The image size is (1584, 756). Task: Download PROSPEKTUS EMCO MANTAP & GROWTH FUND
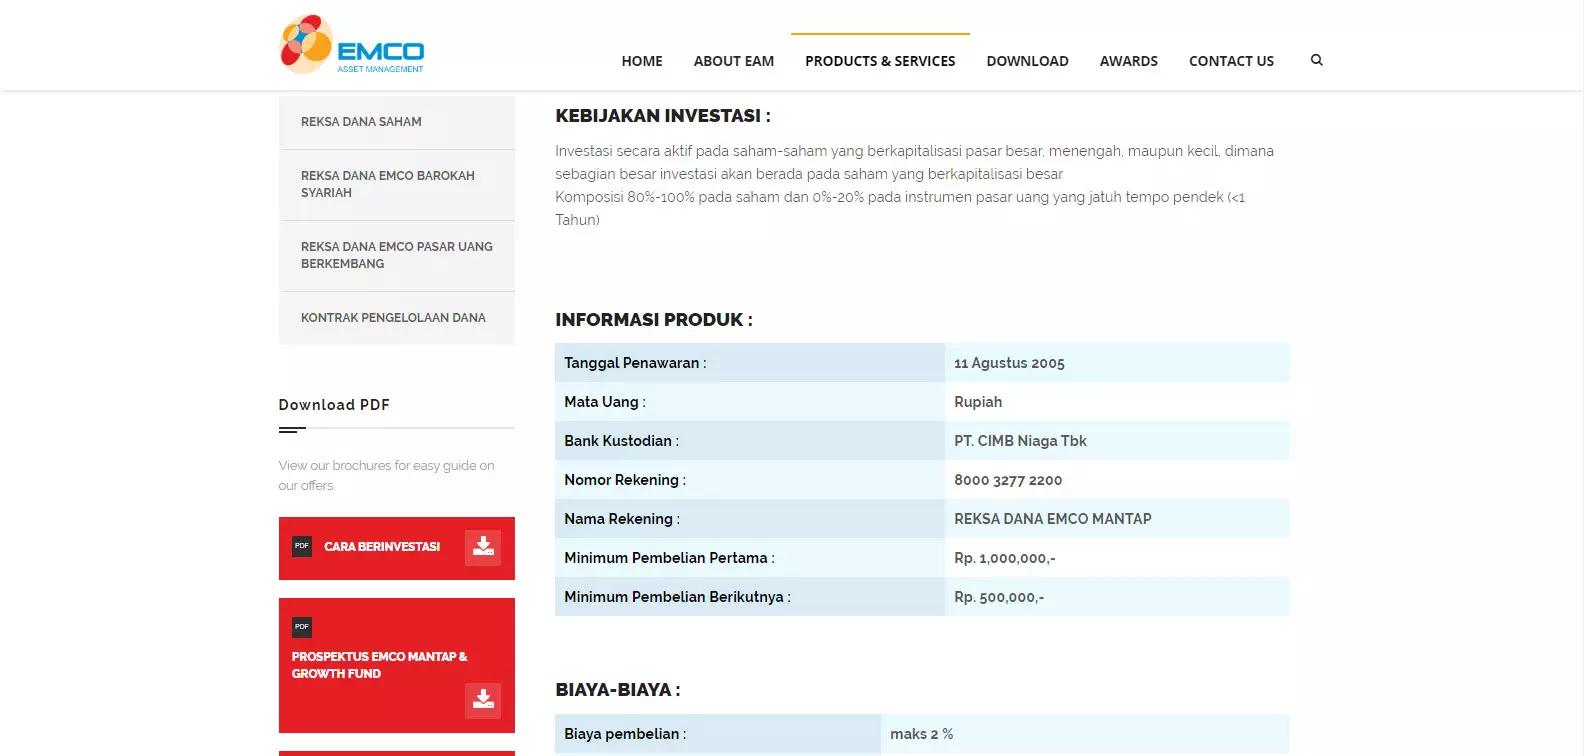[397, 665]
